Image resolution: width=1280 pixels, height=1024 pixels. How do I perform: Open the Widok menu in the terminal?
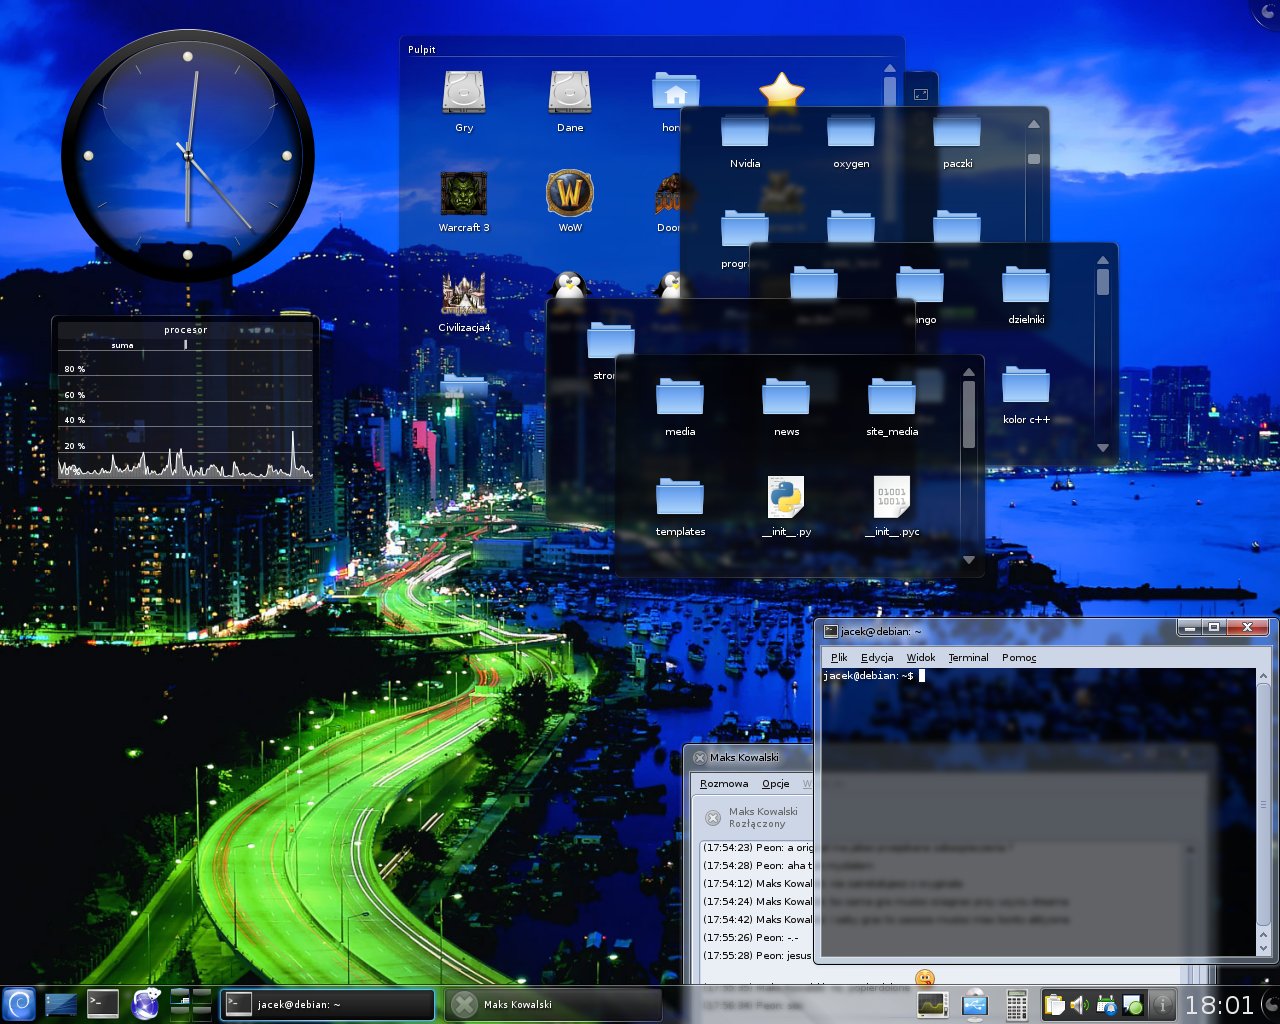tap(920, 657)
